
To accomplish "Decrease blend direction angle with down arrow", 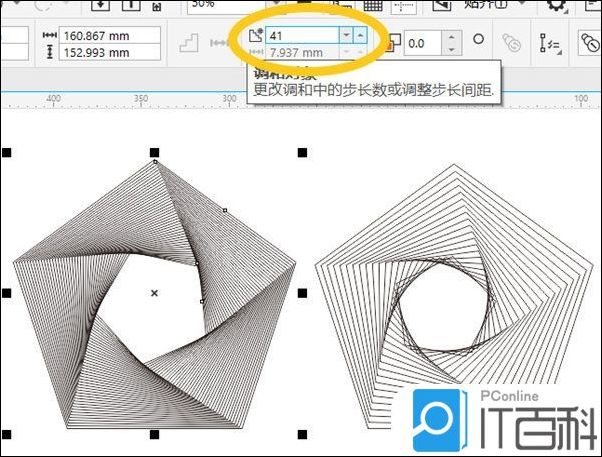I will pyautogui.click(x=452, y=50).
